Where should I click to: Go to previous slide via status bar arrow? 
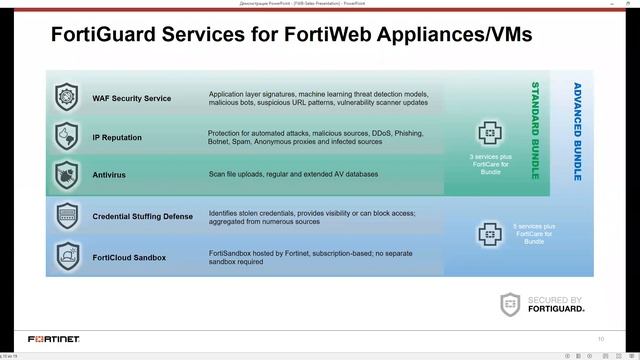tap(568, 356)
